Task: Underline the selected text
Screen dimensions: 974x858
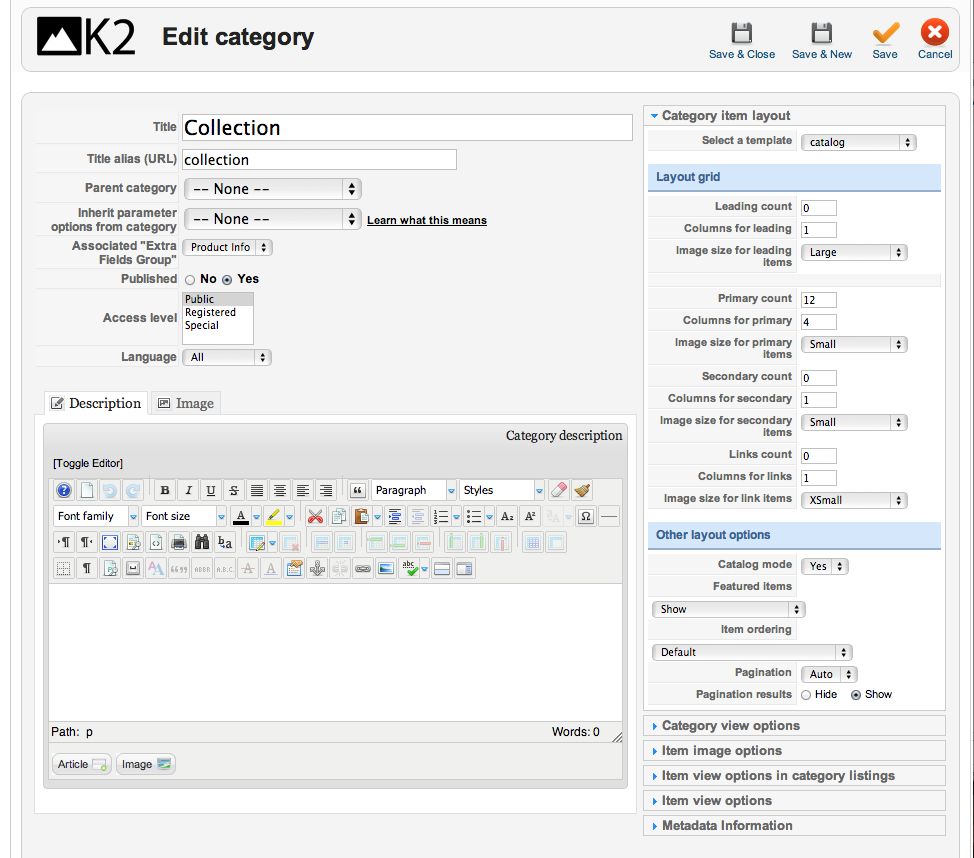Action: pos(211,490)
